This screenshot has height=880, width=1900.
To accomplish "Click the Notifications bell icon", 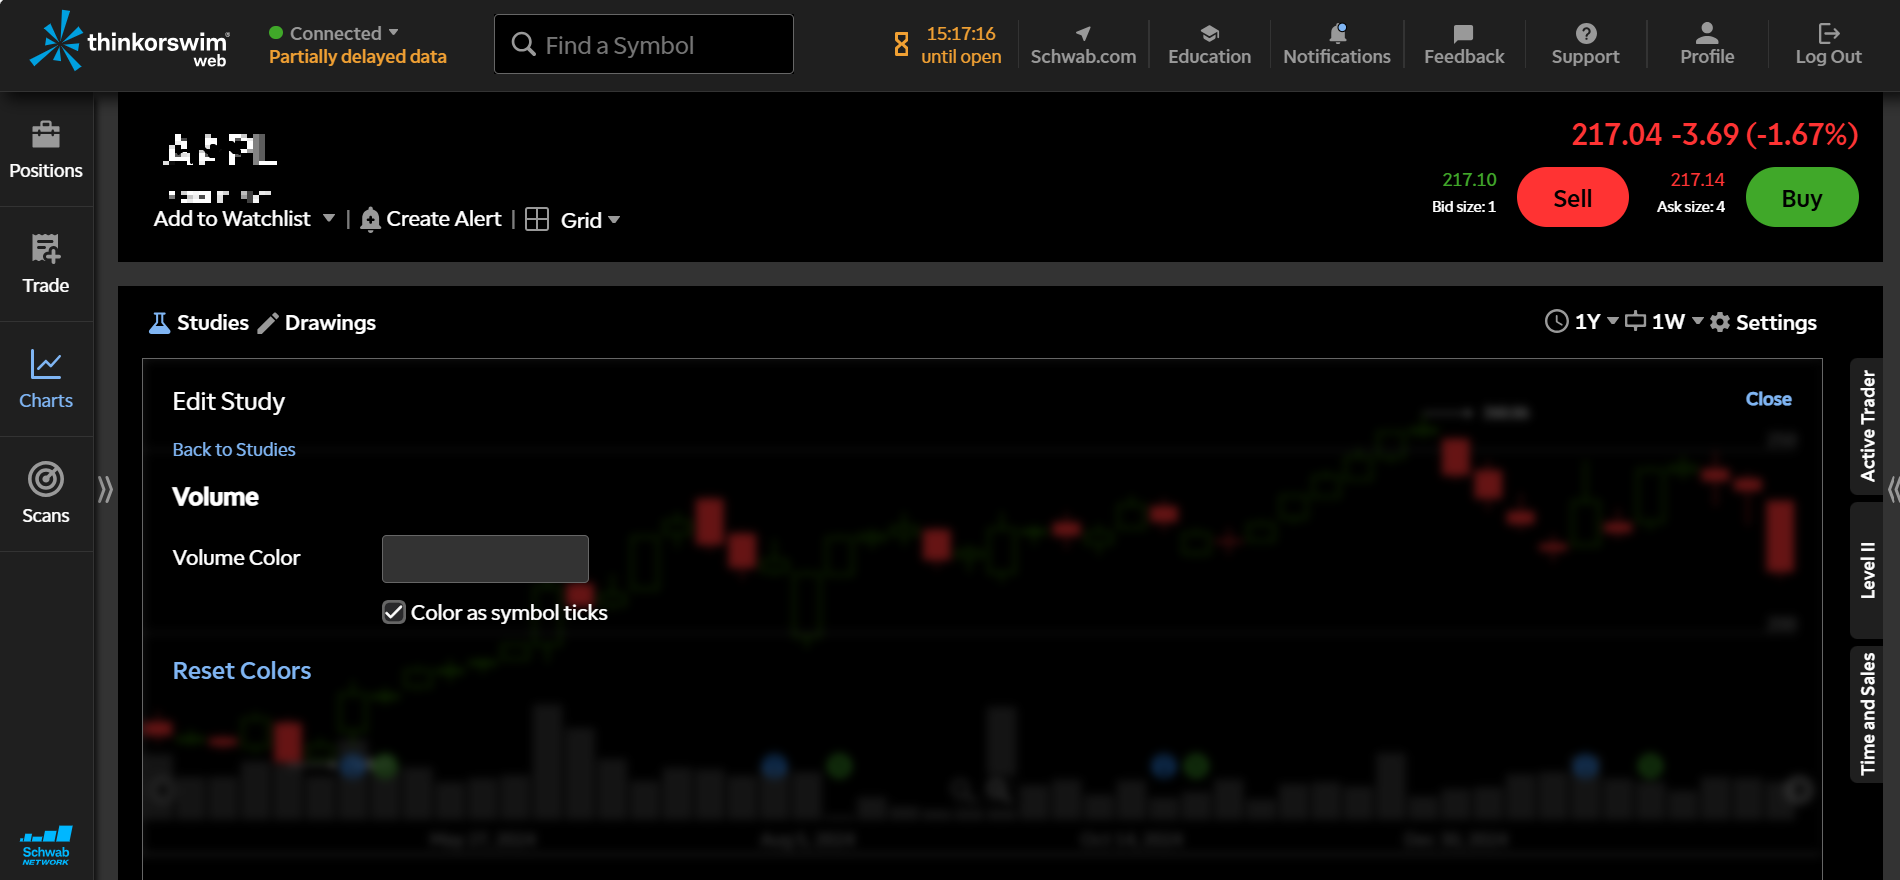I will point(1336,34).
